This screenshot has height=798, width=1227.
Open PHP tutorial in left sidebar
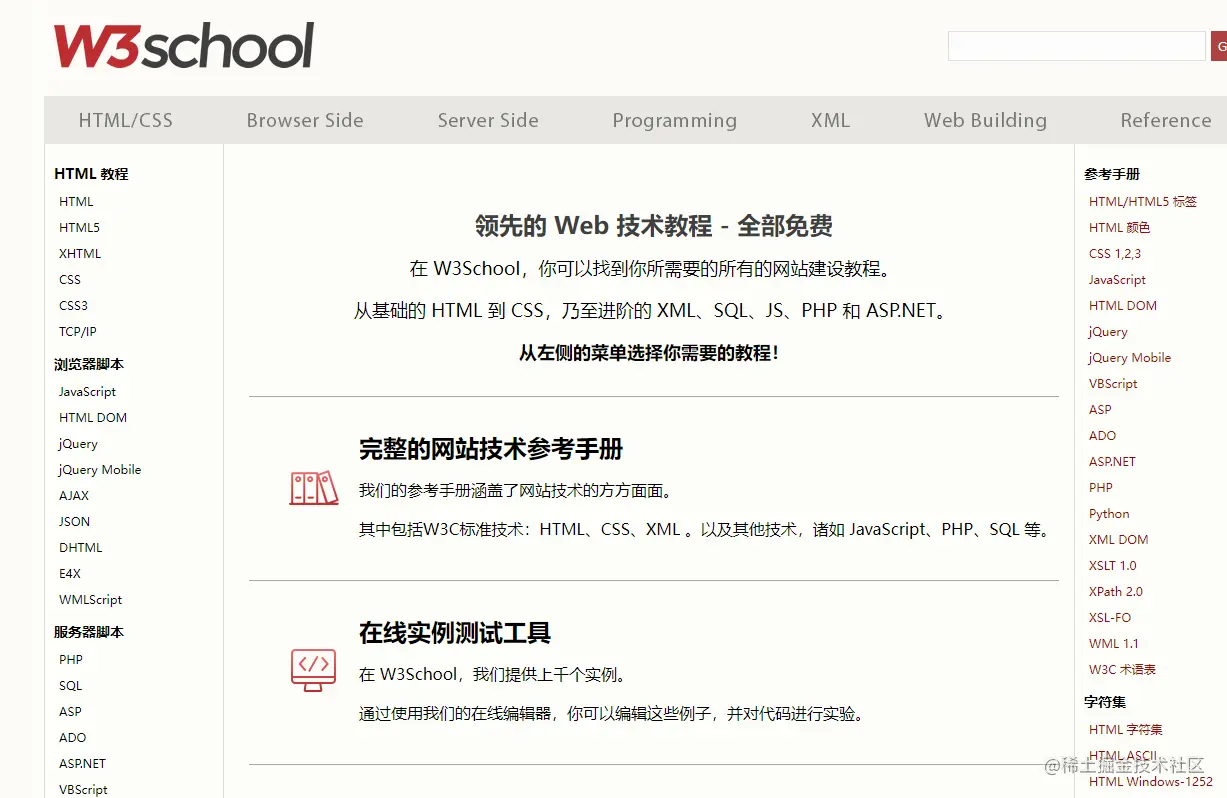71,659
